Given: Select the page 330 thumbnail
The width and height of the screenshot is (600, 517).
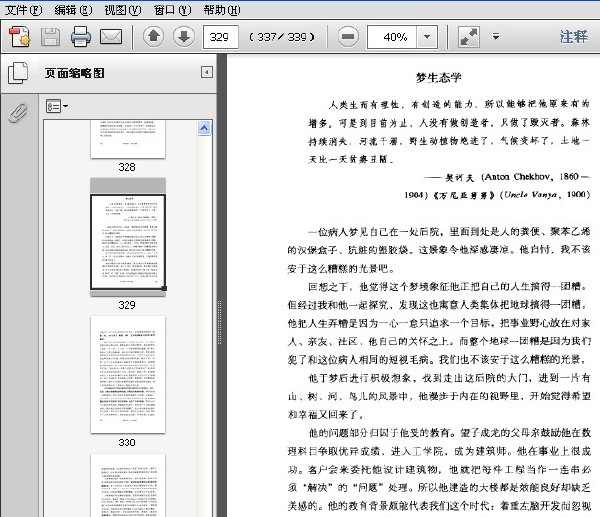Looking at the screenshot, I should point(128,375).
